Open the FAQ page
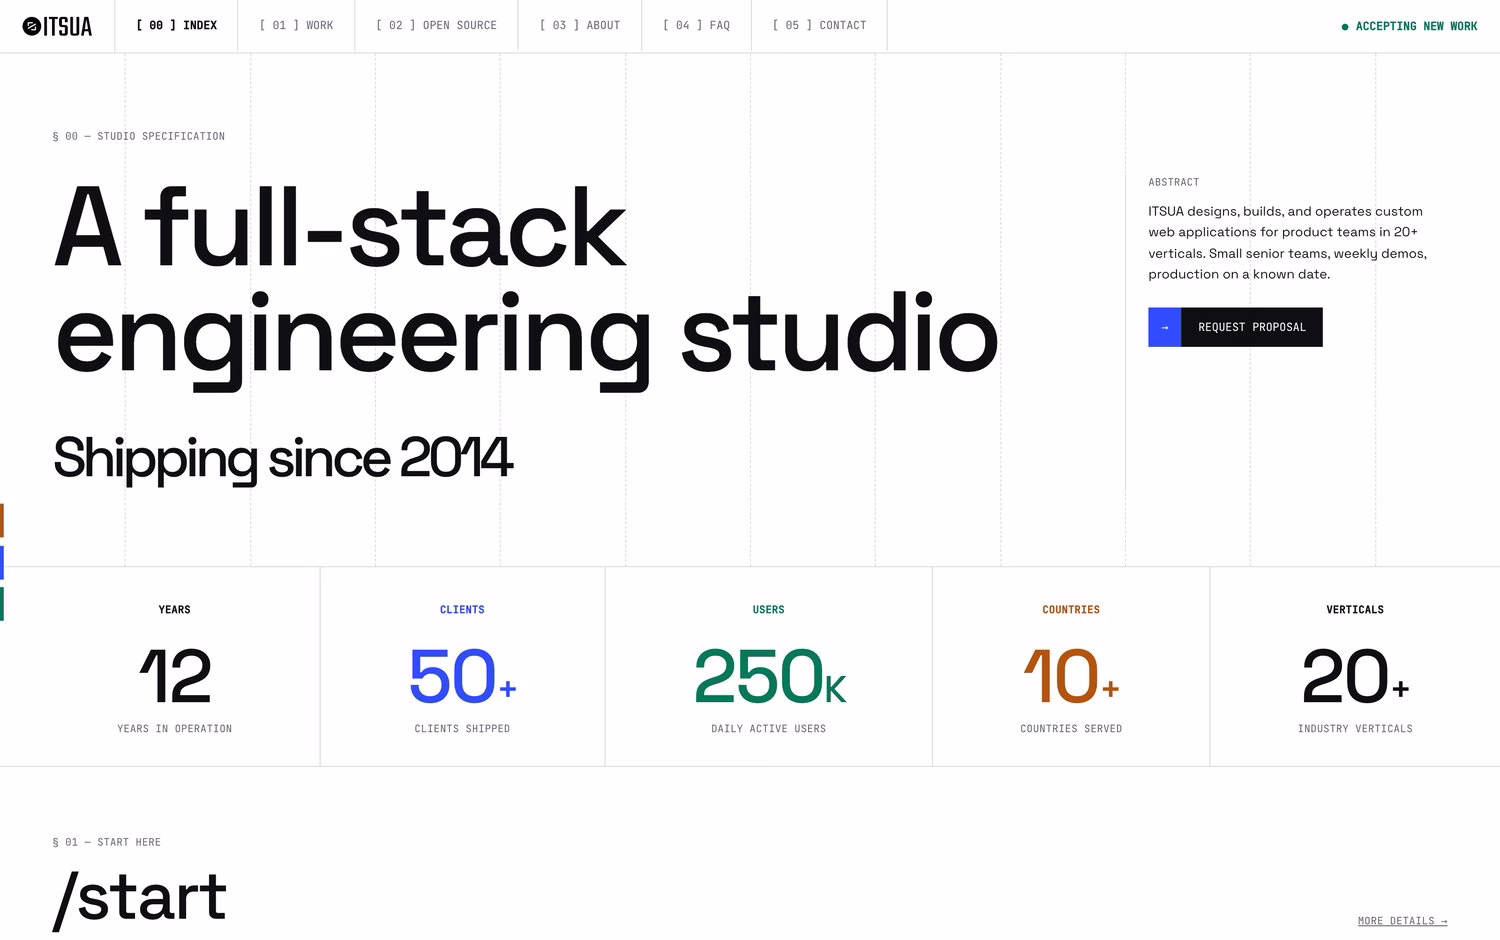The height and width of the screenshot is (940, 1500). coord(696,26)
